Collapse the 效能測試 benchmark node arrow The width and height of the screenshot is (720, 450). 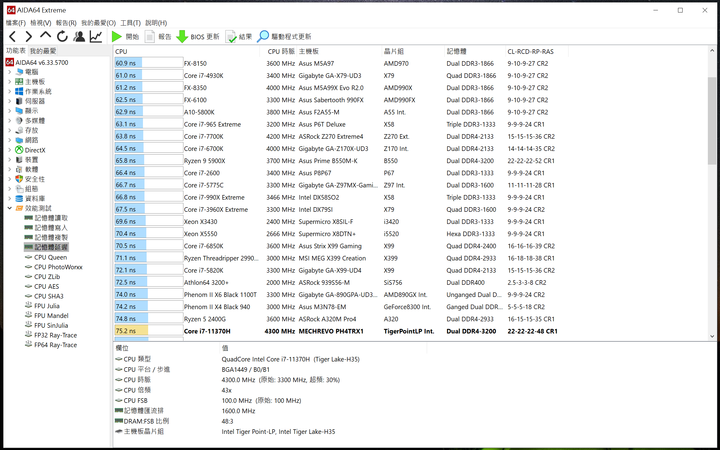(10, 208)
